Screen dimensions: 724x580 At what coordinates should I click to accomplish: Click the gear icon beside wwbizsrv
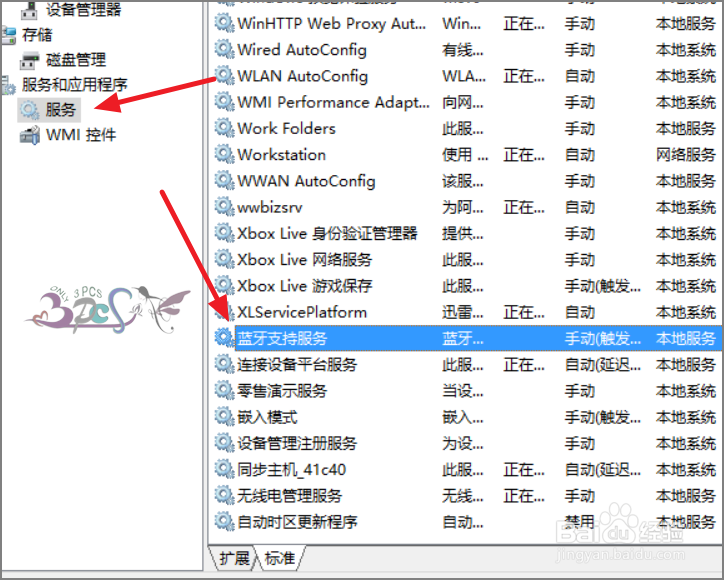[224, 207]
